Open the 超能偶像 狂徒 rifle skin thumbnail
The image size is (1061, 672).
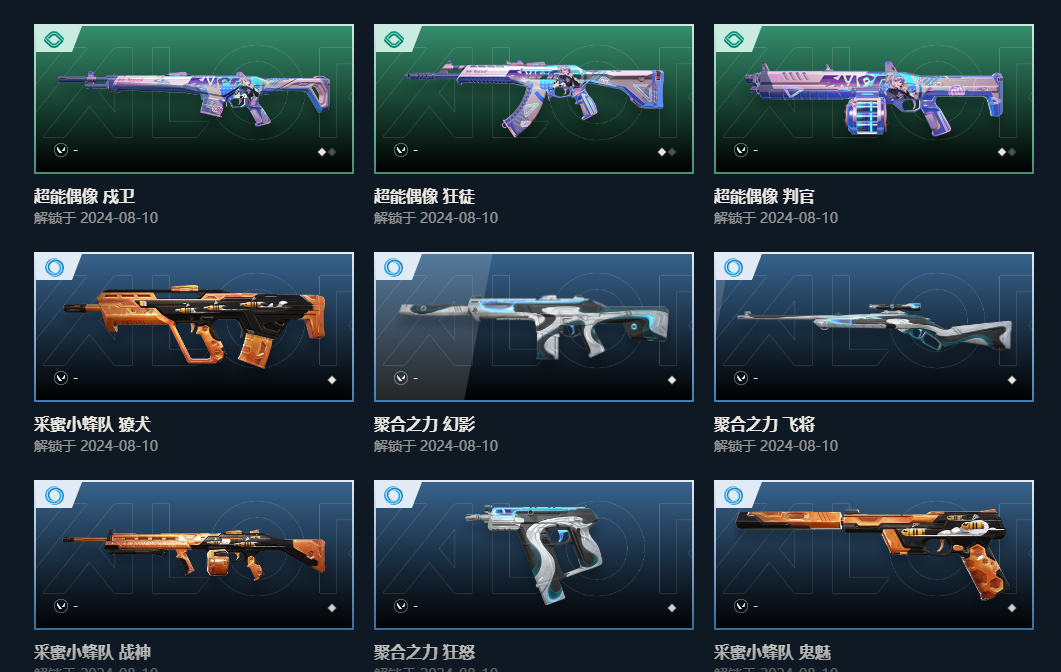tap(533, 97)
